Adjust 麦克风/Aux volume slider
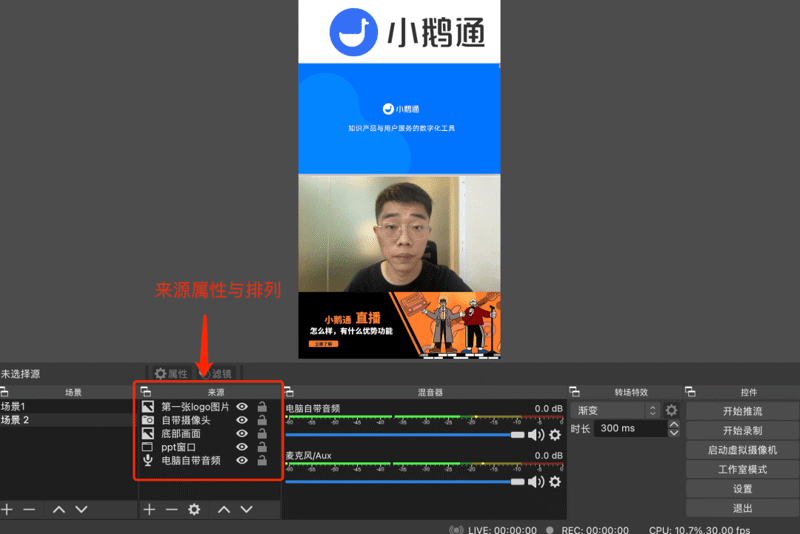This screenshot has height=534, width=800. (x=405, y=481)
